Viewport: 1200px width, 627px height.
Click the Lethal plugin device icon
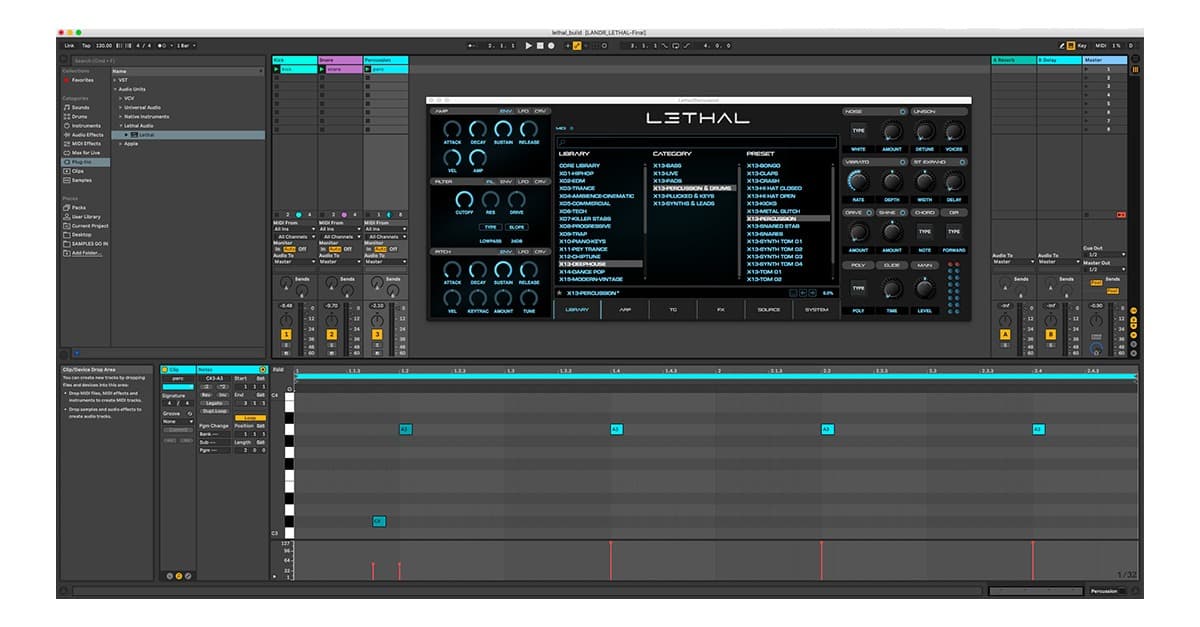click(x=134, y=134)
